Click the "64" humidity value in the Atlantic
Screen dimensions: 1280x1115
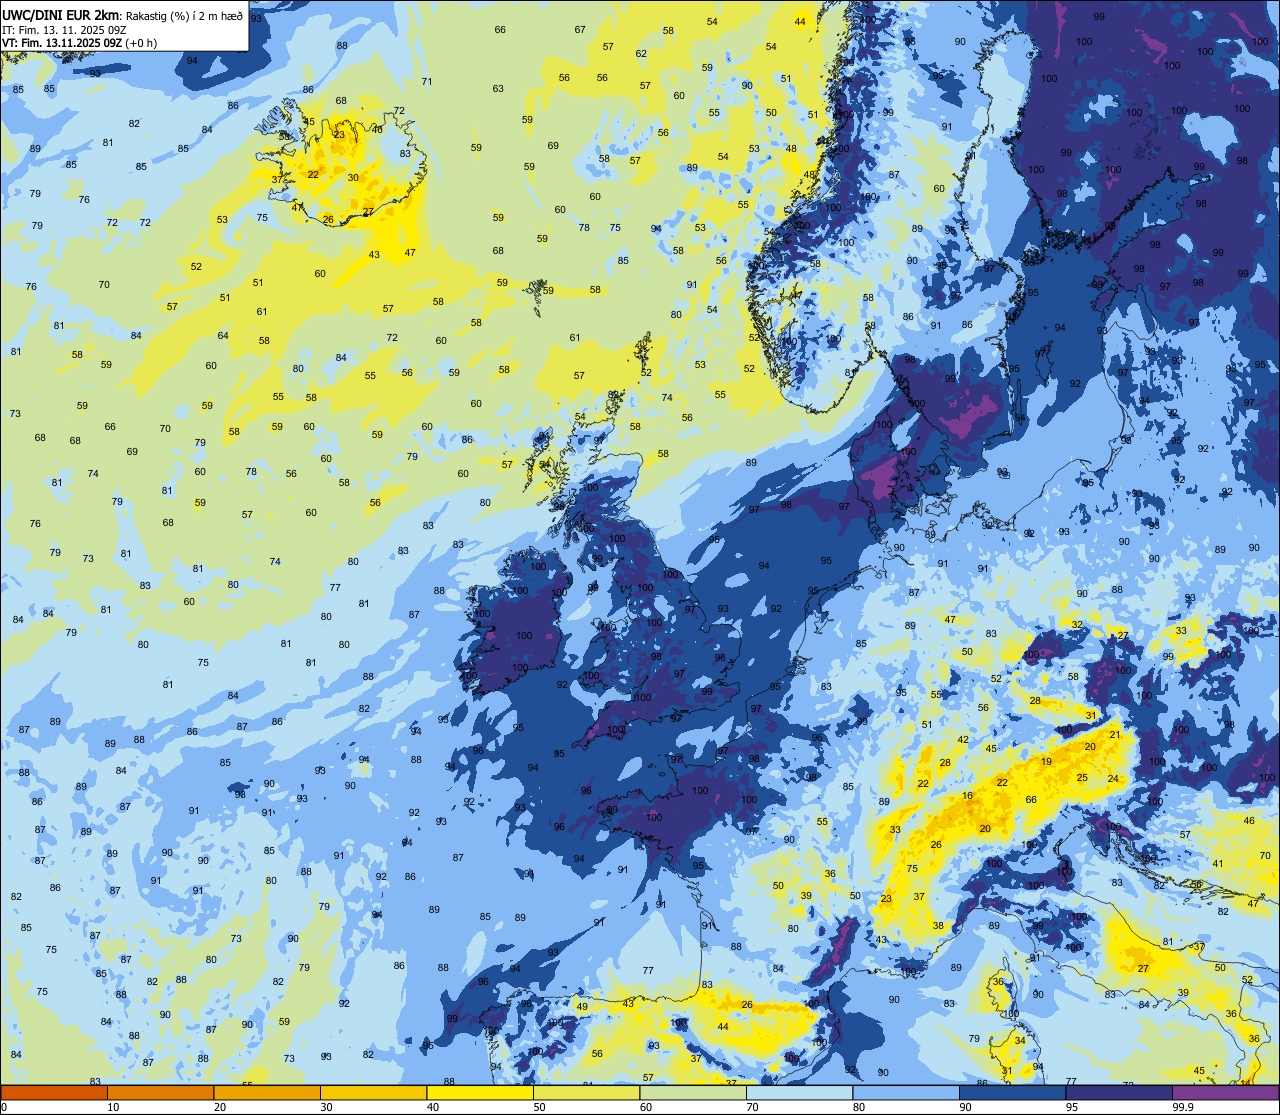point(223,336)
